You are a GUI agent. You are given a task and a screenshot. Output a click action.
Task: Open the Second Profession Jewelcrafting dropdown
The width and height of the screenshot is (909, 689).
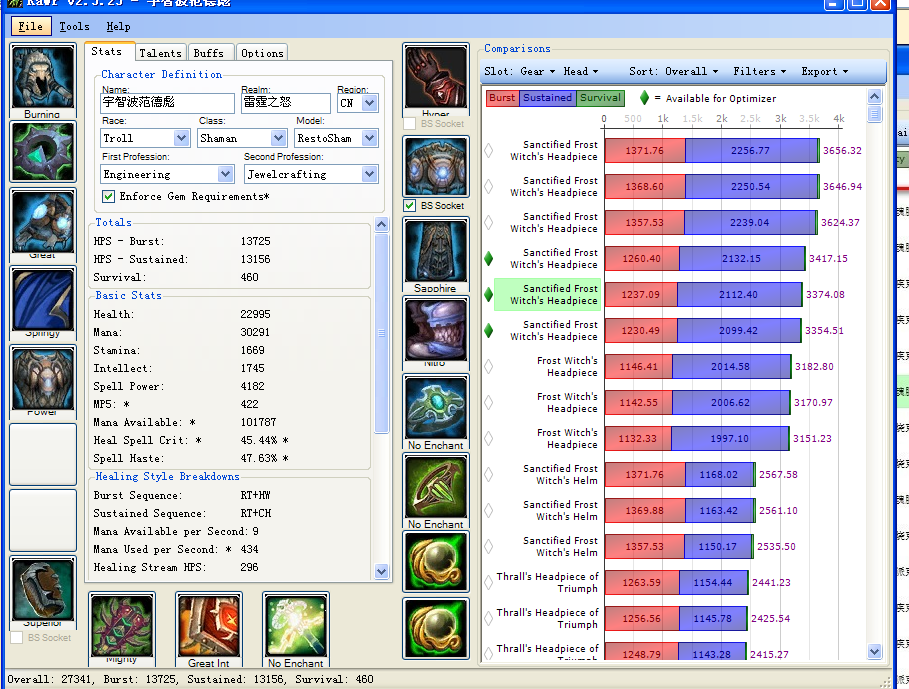click(369, 174)
